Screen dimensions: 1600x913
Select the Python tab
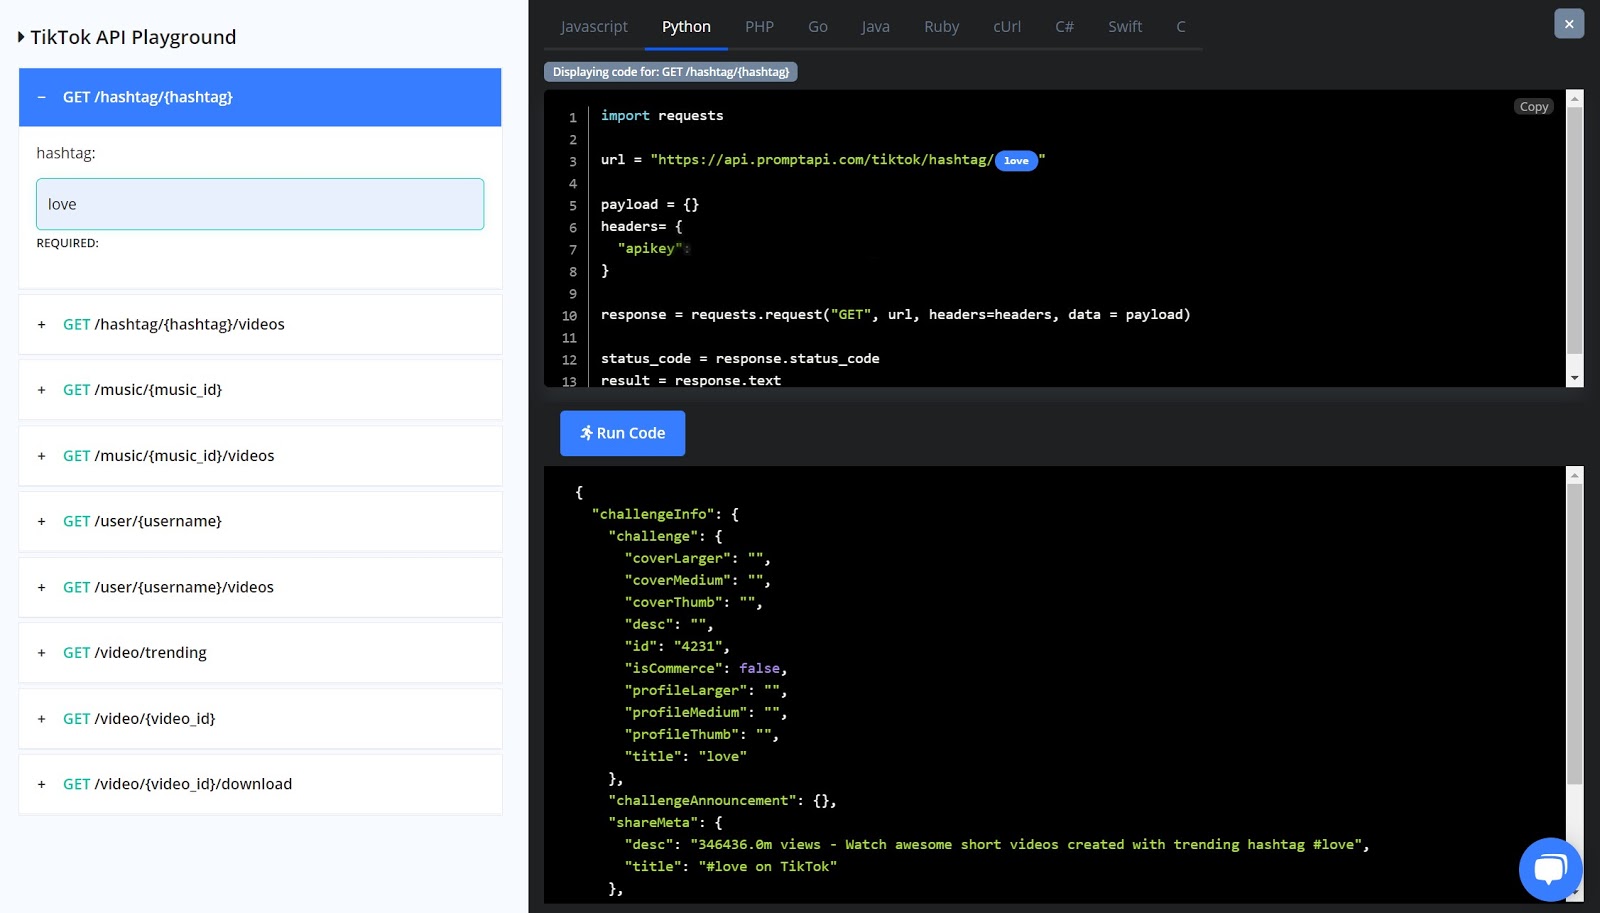click(x=686, y=27)
